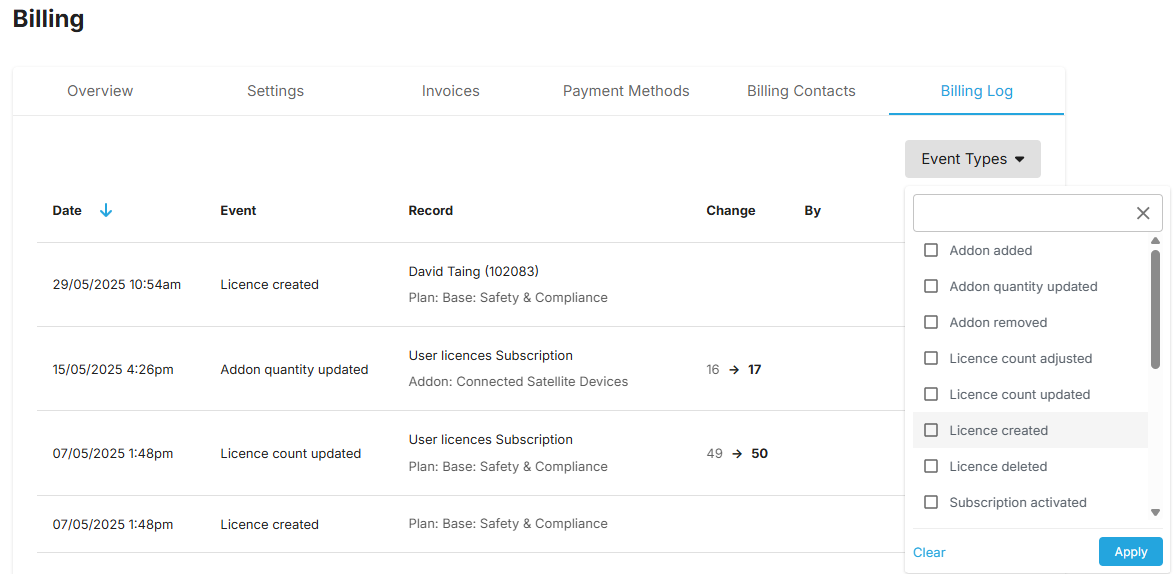This screenshot has width=1174, height=574.
Task: Click the Clear link in filter panel
Action: (929, 552)
